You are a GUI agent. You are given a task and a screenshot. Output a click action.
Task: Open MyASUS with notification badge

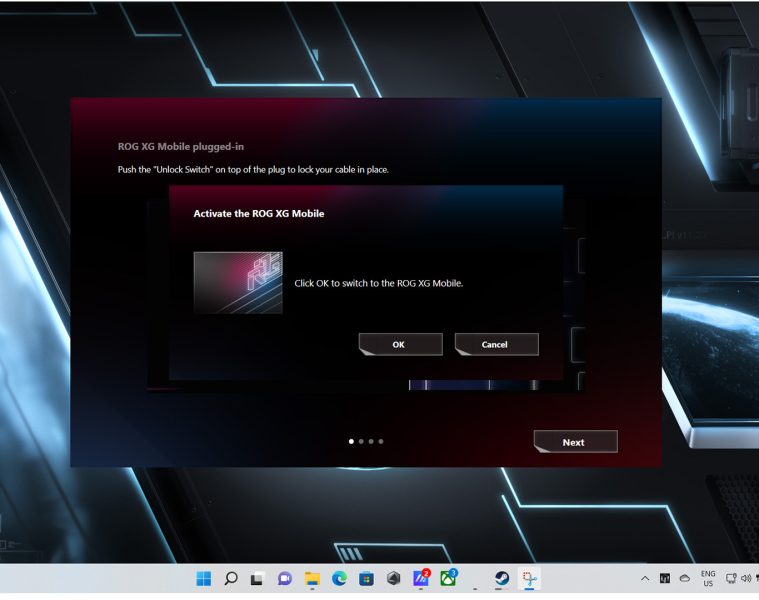click(421, 578)
